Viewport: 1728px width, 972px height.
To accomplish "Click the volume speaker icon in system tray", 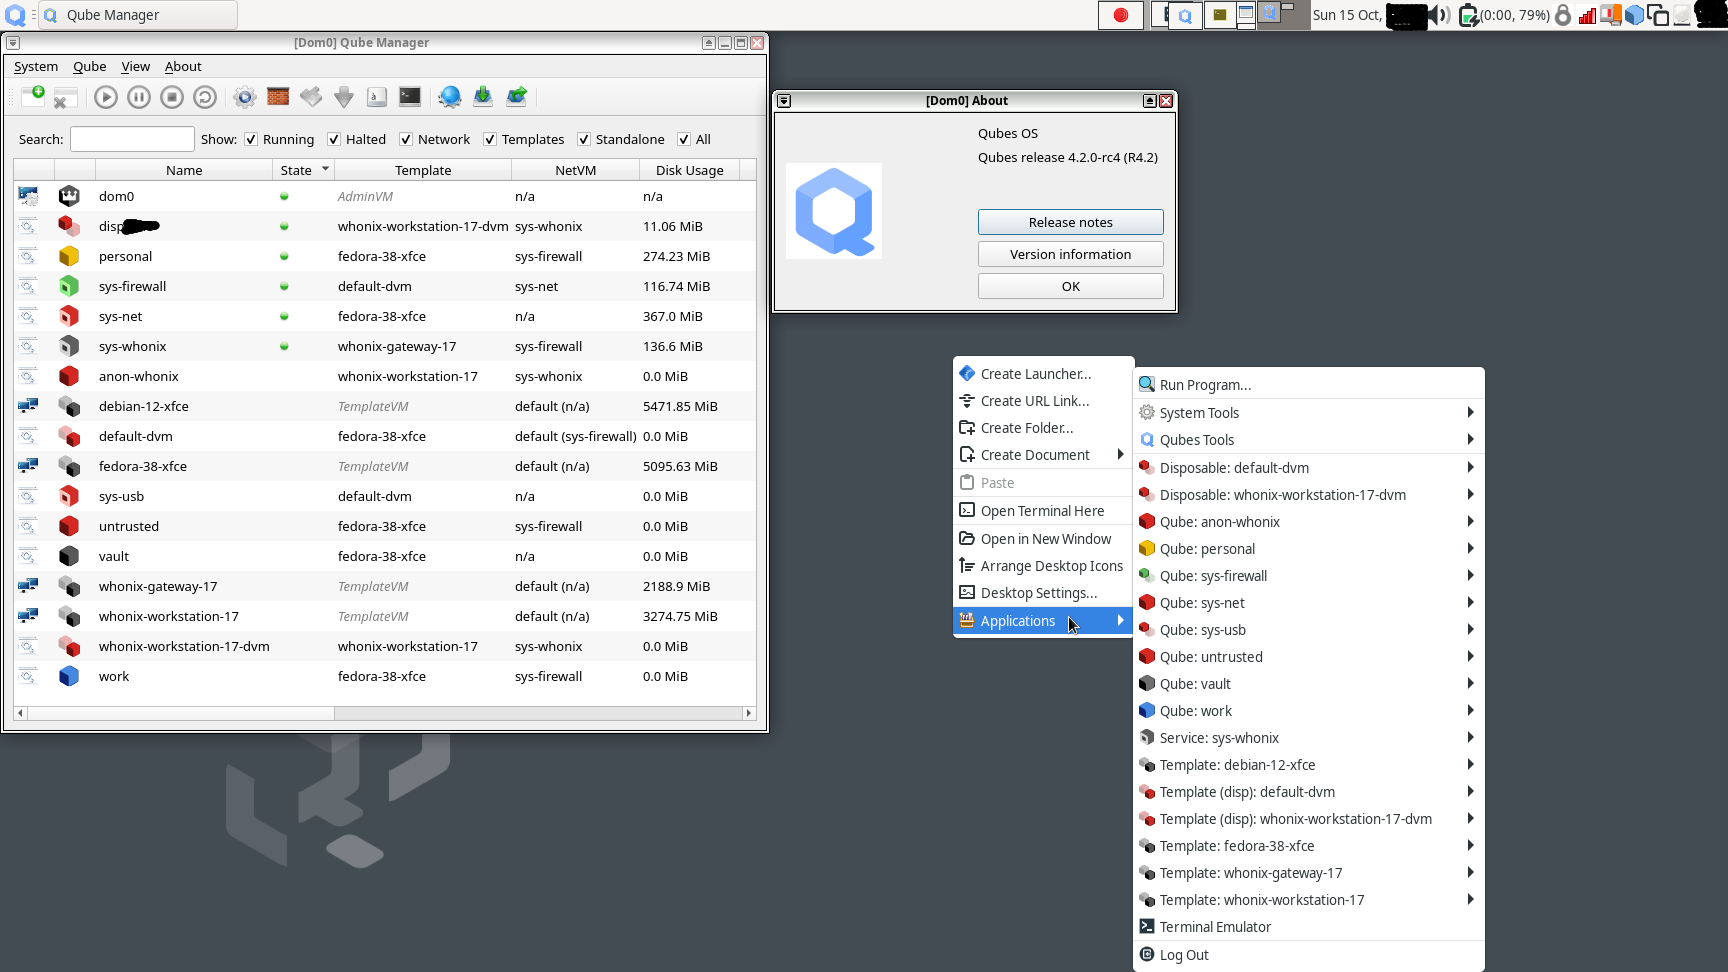I will click(1440, 15).
